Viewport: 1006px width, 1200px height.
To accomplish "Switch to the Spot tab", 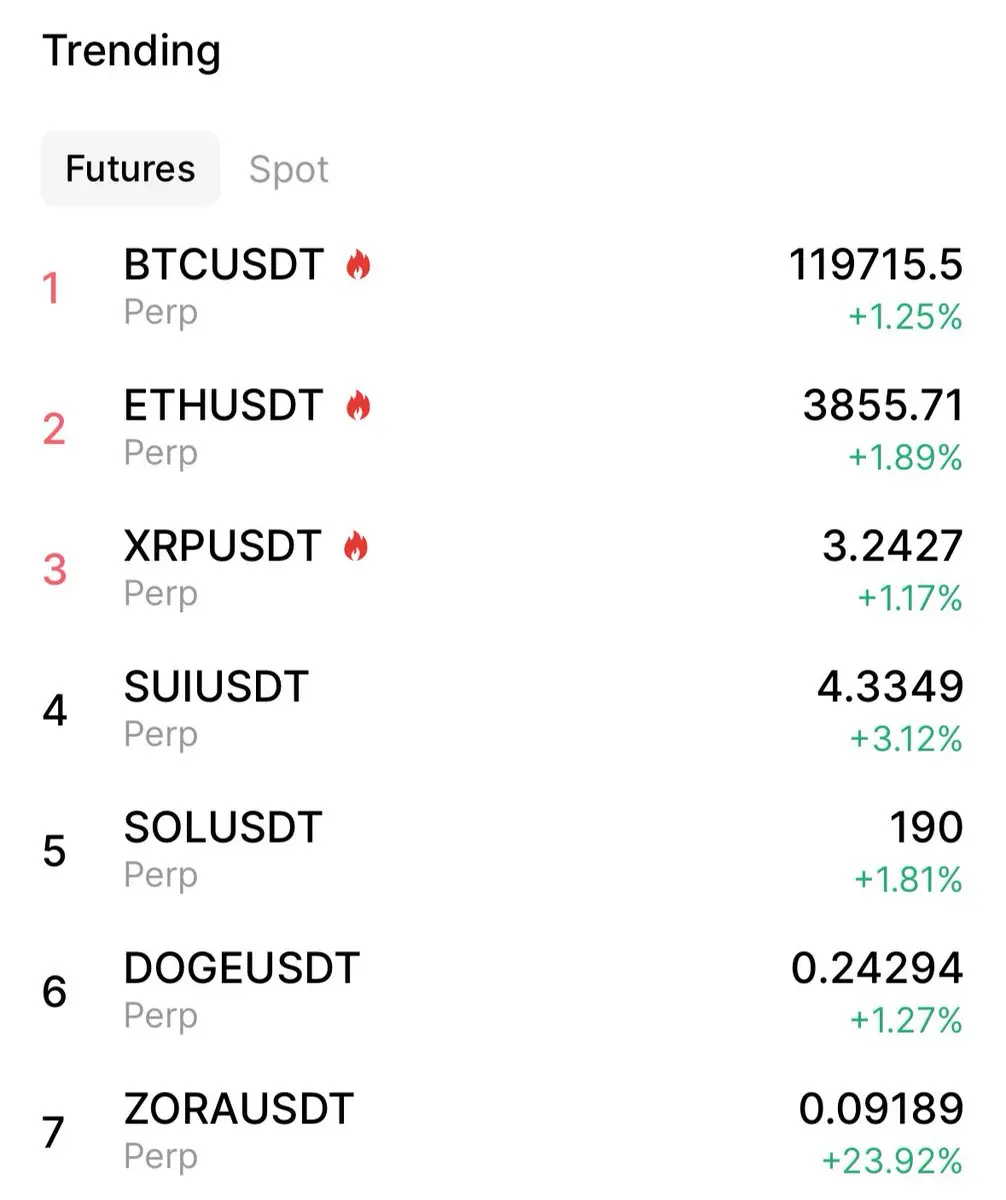I will pos(289,169).
